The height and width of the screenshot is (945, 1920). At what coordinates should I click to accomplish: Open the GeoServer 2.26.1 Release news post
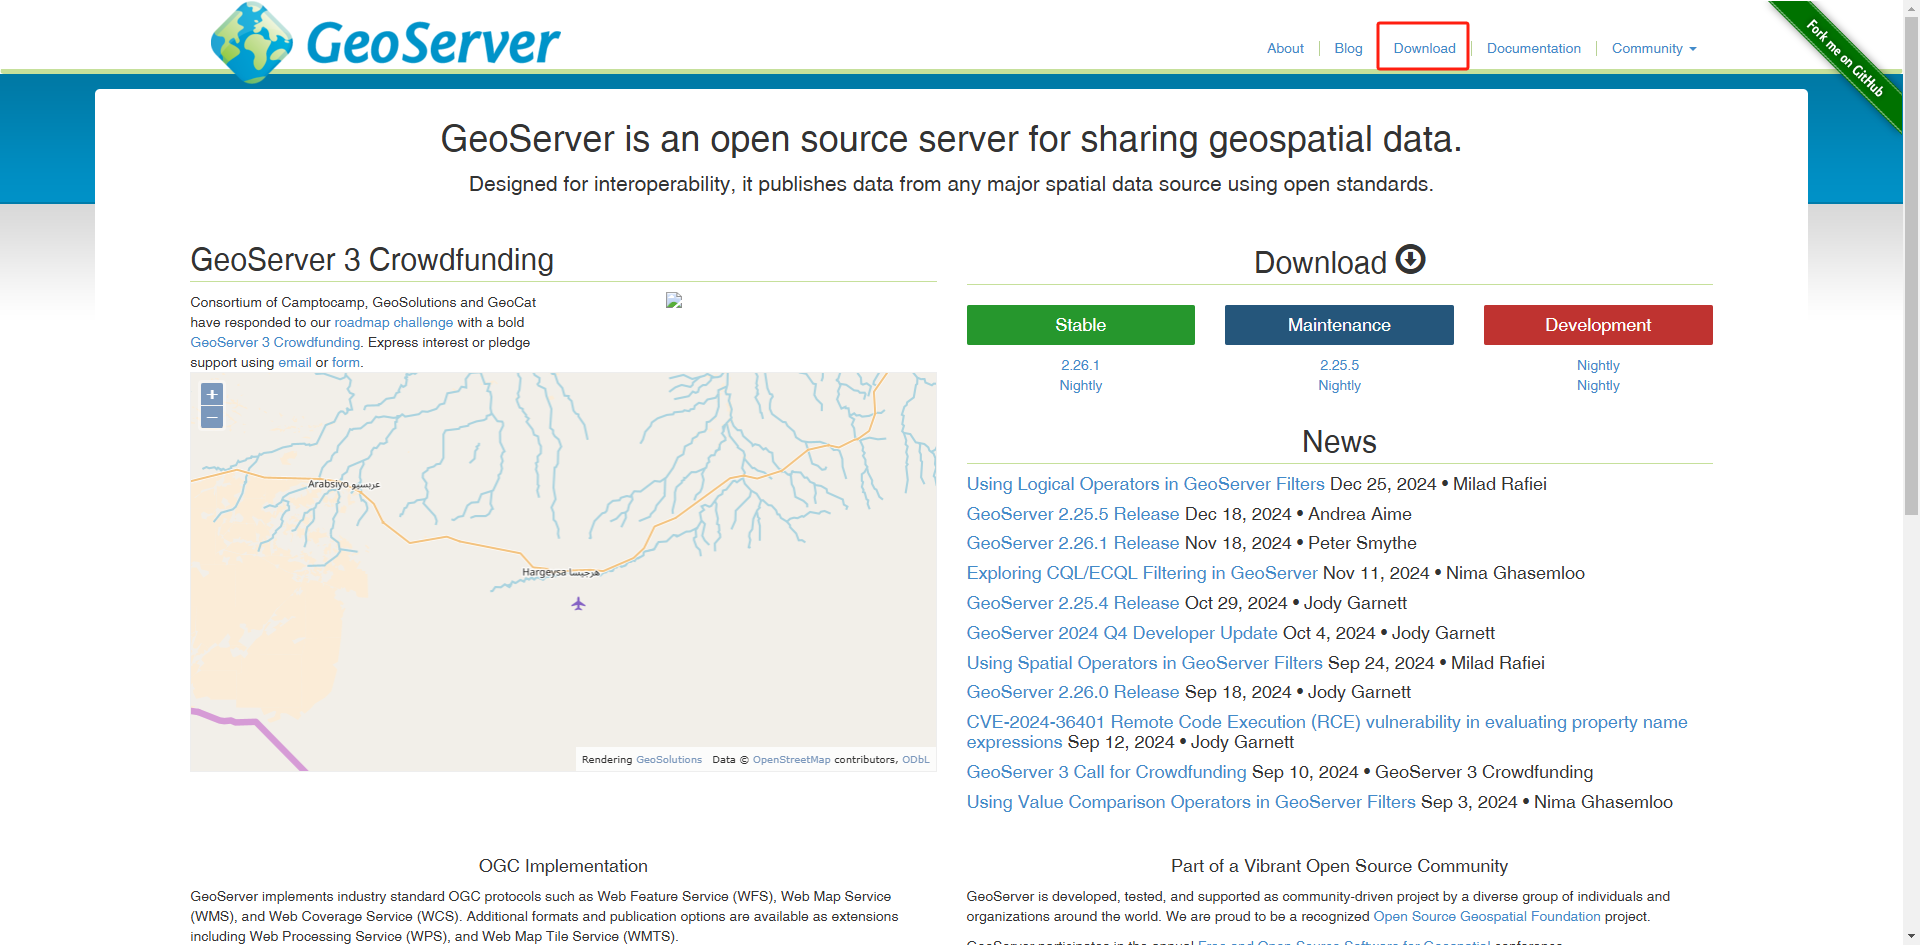click(1073, 543)
